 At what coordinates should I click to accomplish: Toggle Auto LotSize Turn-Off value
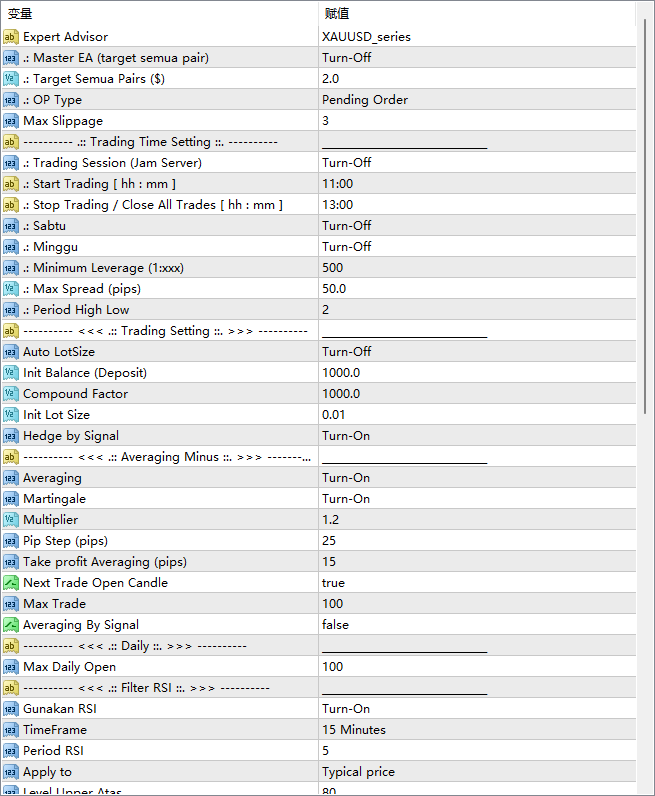point(346,352)
